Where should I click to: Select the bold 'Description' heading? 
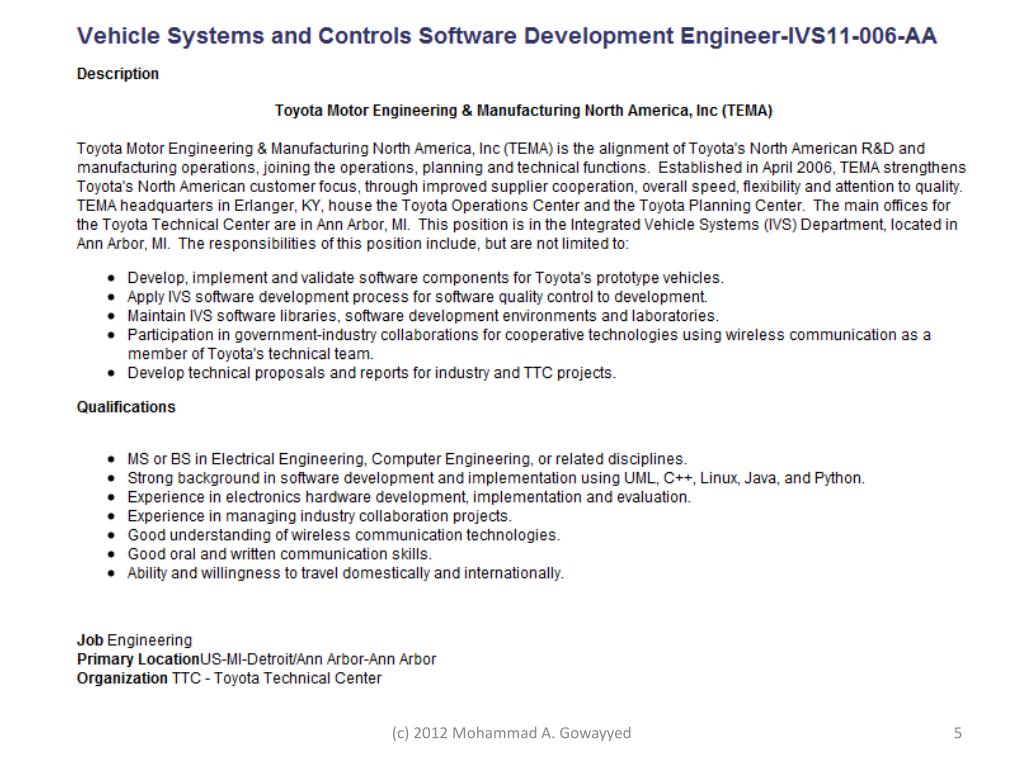coord(118,74)
